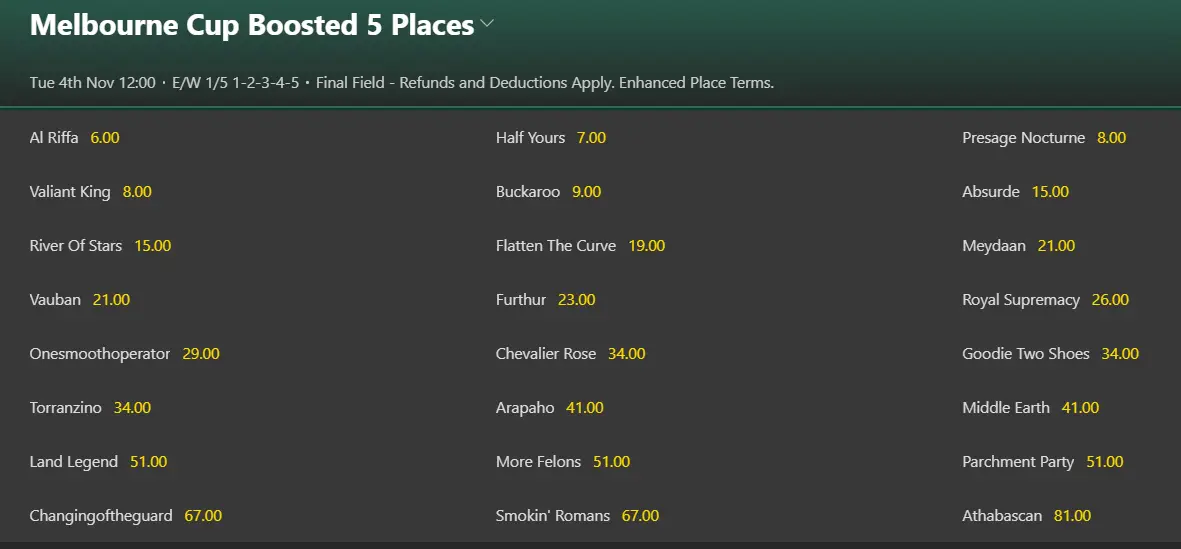Select Chevalier Rose at 34.00
This screenshot has width=1181, height=549.
pyautogui.click(x=626, y=354)
